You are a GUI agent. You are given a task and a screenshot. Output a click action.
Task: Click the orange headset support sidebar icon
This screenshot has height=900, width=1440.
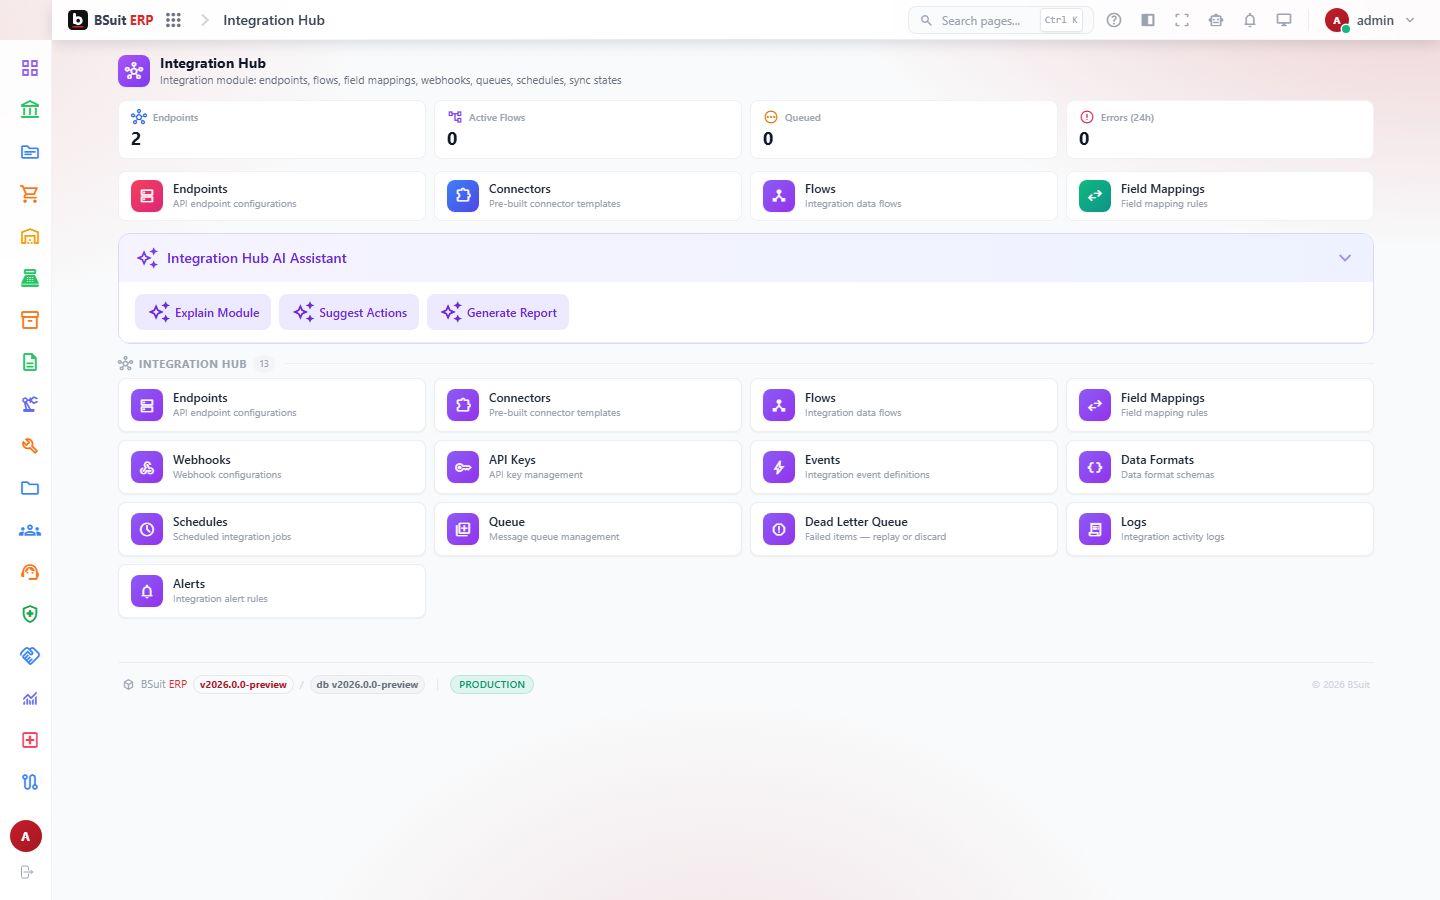[30, 572]
